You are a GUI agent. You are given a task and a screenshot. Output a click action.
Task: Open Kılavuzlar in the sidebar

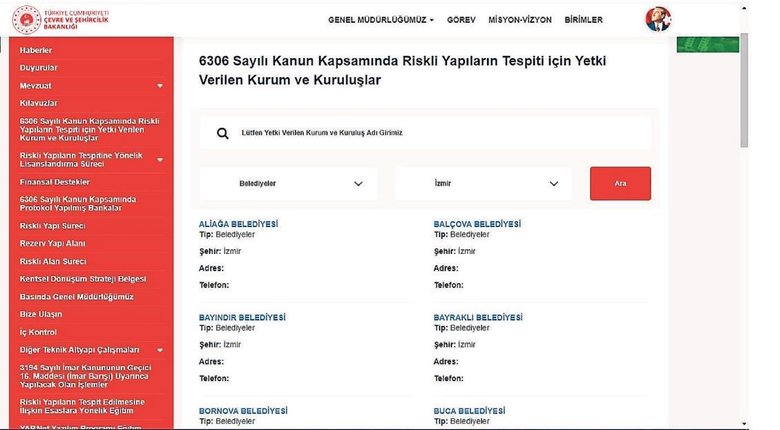pyautogui.click(x=39, y=103)
